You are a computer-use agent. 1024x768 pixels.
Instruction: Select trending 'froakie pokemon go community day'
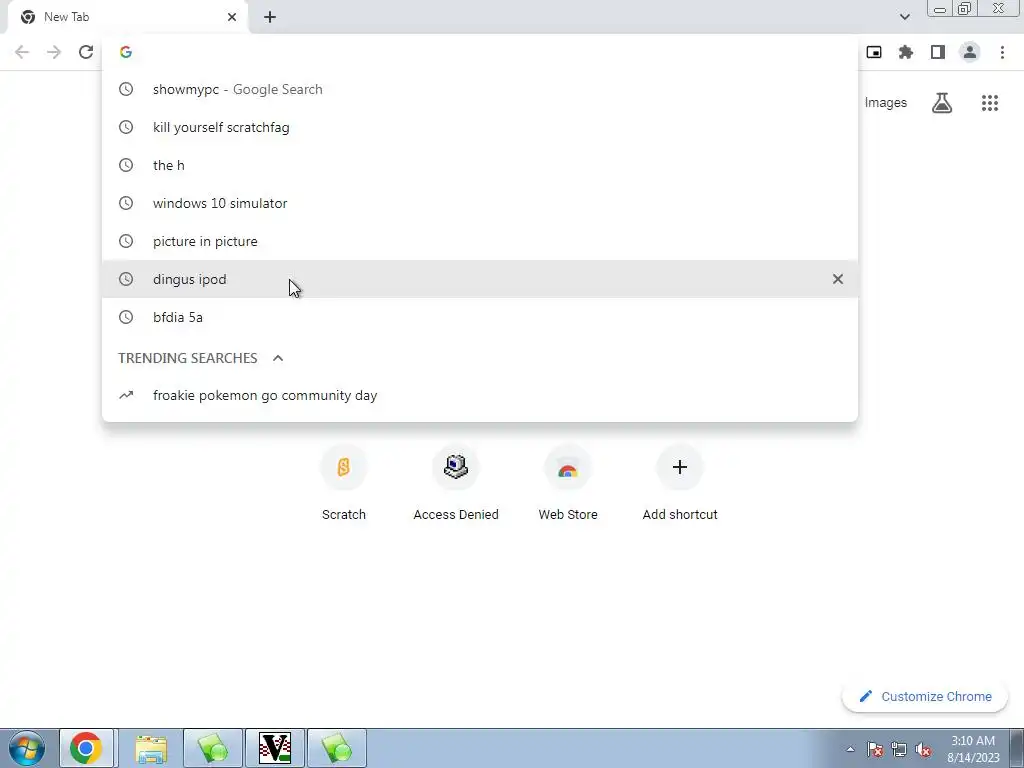click(480, 395)
